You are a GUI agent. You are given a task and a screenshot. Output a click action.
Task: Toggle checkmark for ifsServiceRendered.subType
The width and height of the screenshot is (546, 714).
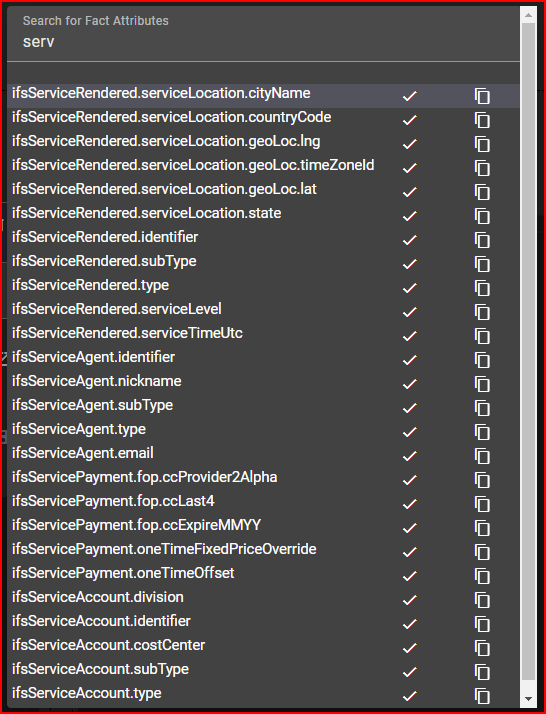[409, 264]
